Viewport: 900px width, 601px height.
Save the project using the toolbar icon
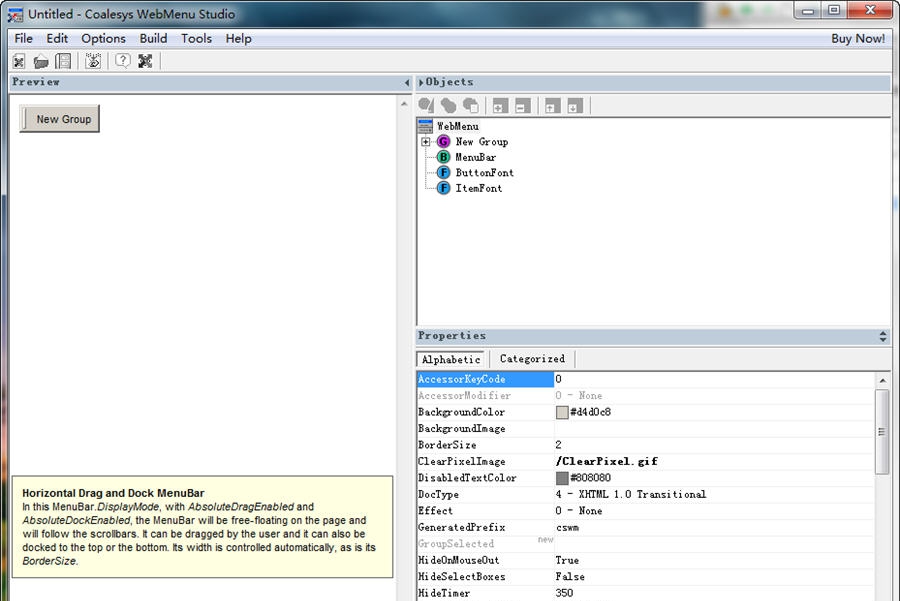coord(63,61)
